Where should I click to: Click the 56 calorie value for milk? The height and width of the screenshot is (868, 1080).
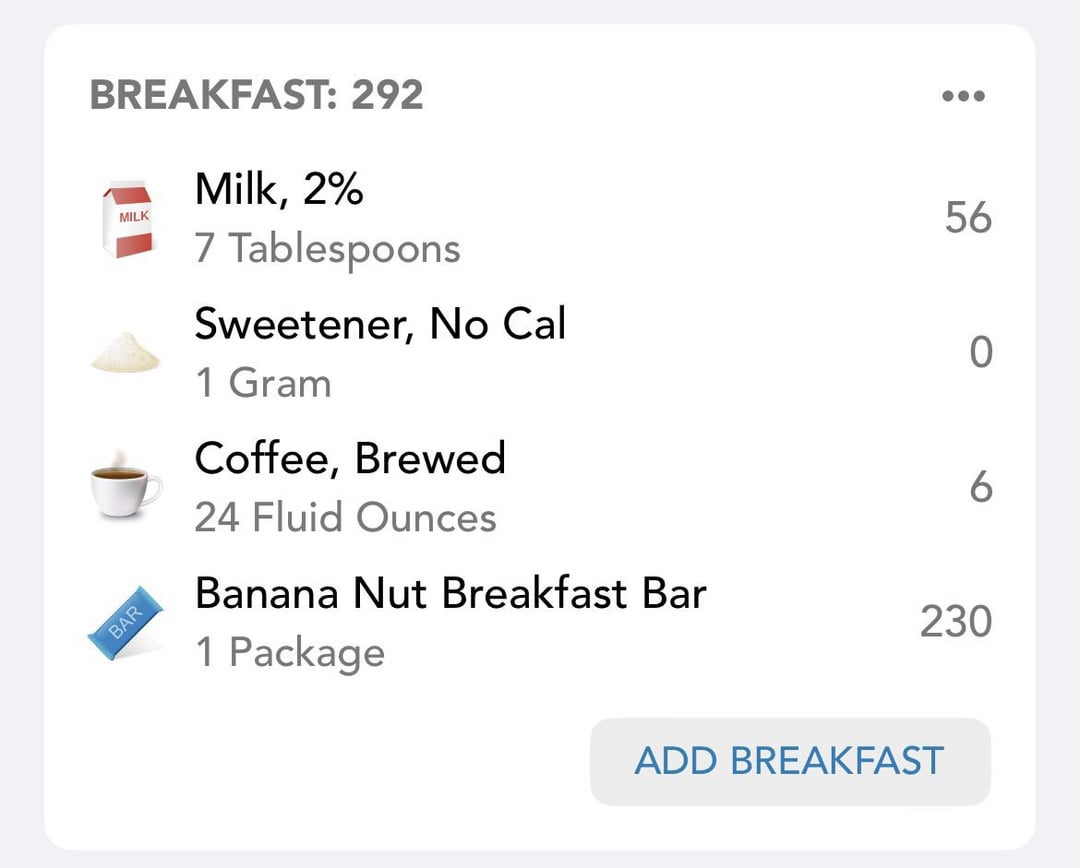968,218
